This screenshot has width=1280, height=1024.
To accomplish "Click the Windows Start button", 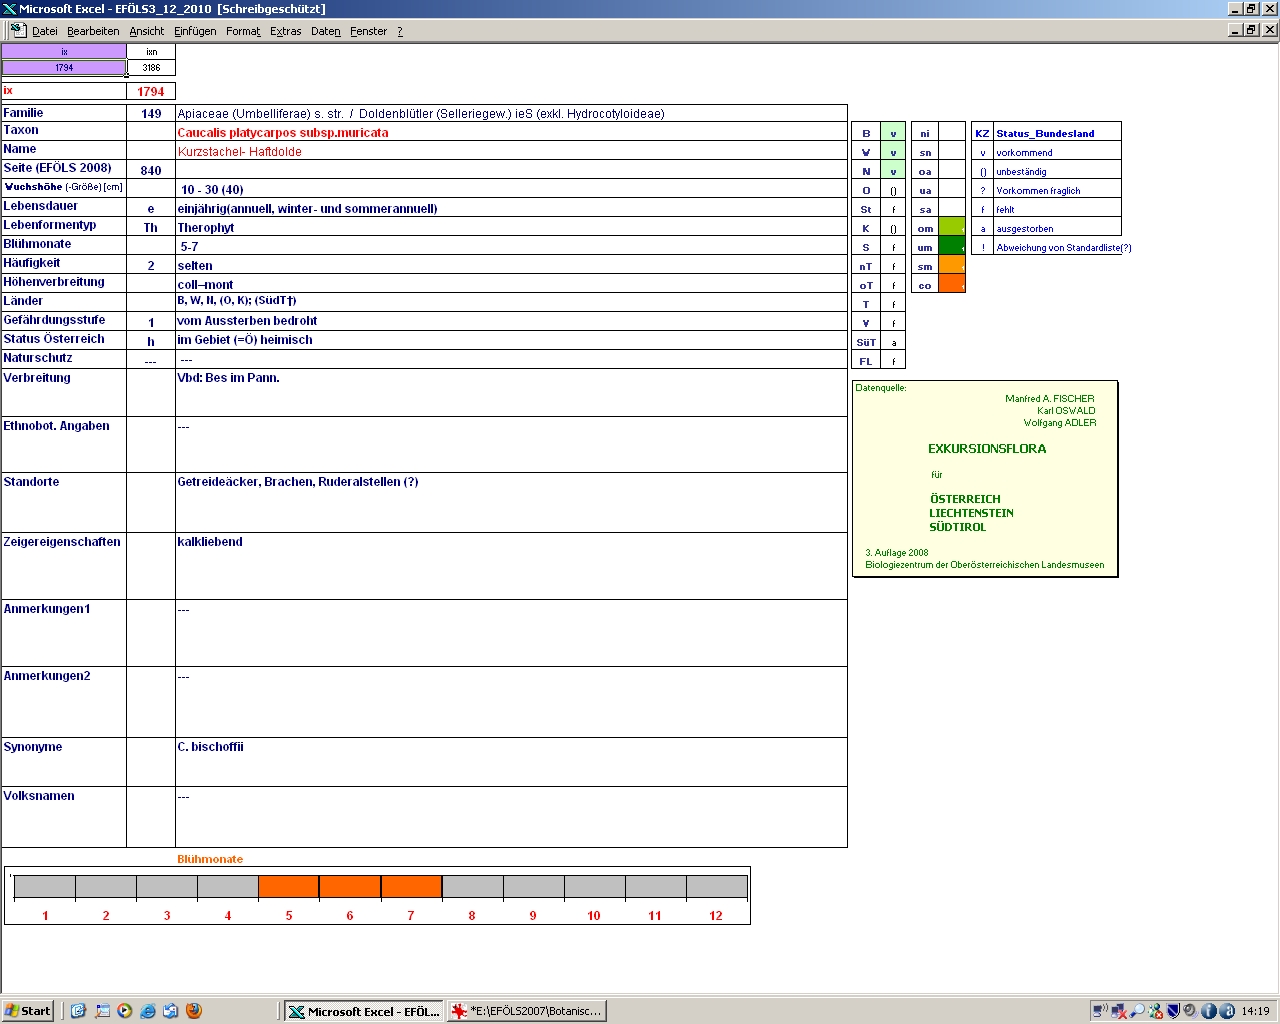I will 27,1011.
